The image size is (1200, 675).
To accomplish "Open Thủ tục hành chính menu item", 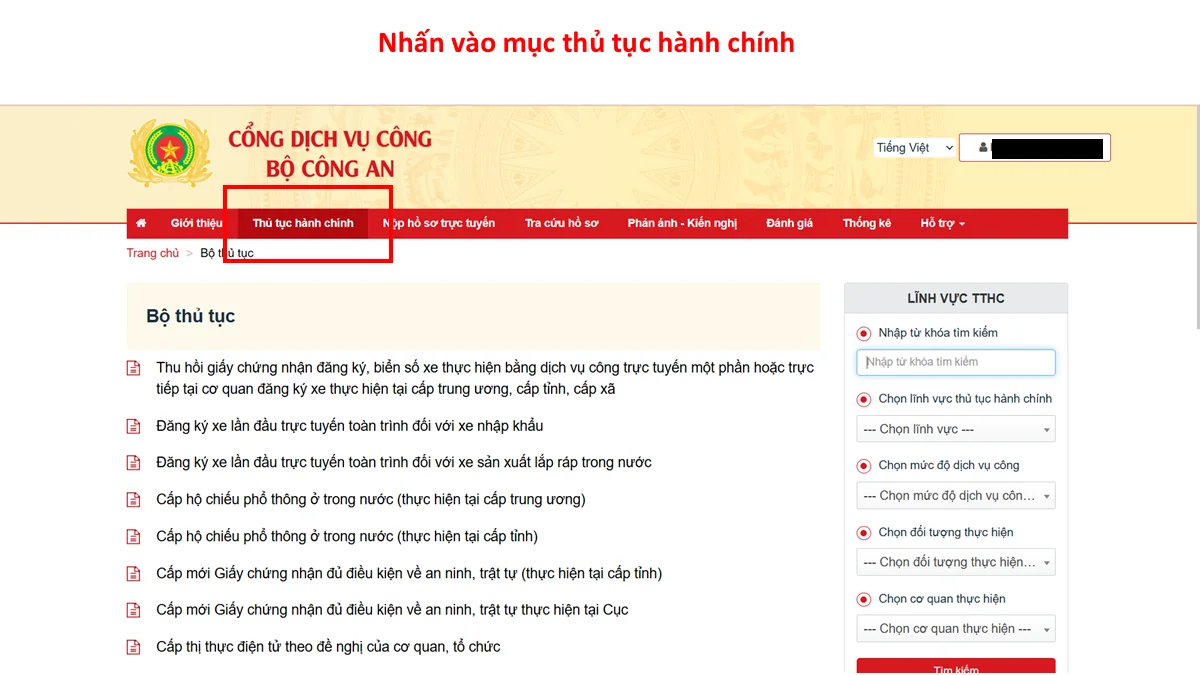I will (303, 223).
